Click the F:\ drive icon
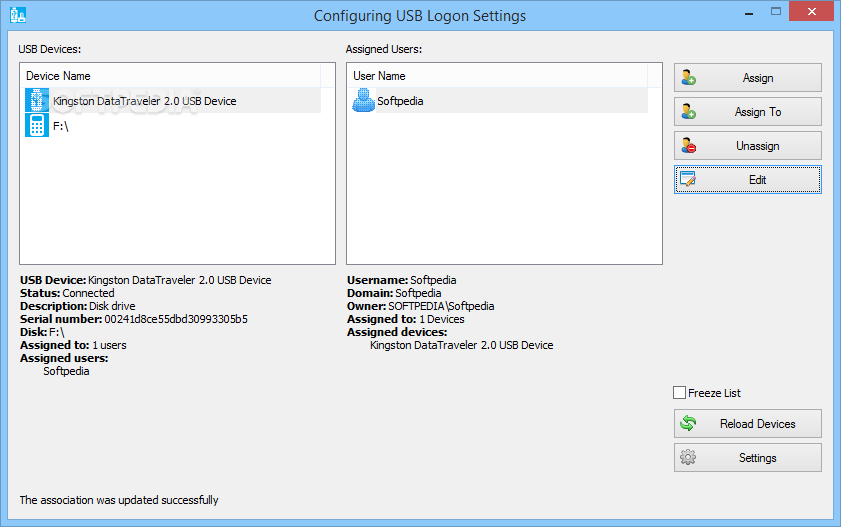 [x=37, y=125]
